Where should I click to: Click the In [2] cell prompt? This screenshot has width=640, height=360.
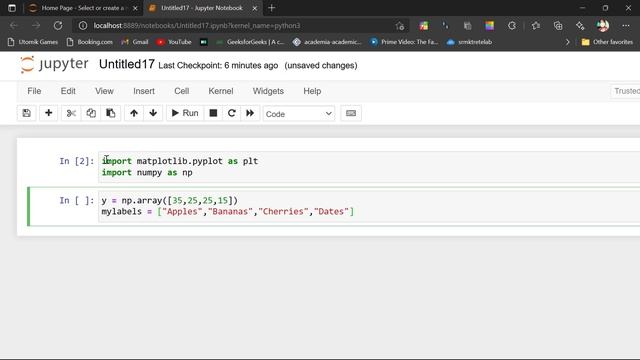point(77,161)
